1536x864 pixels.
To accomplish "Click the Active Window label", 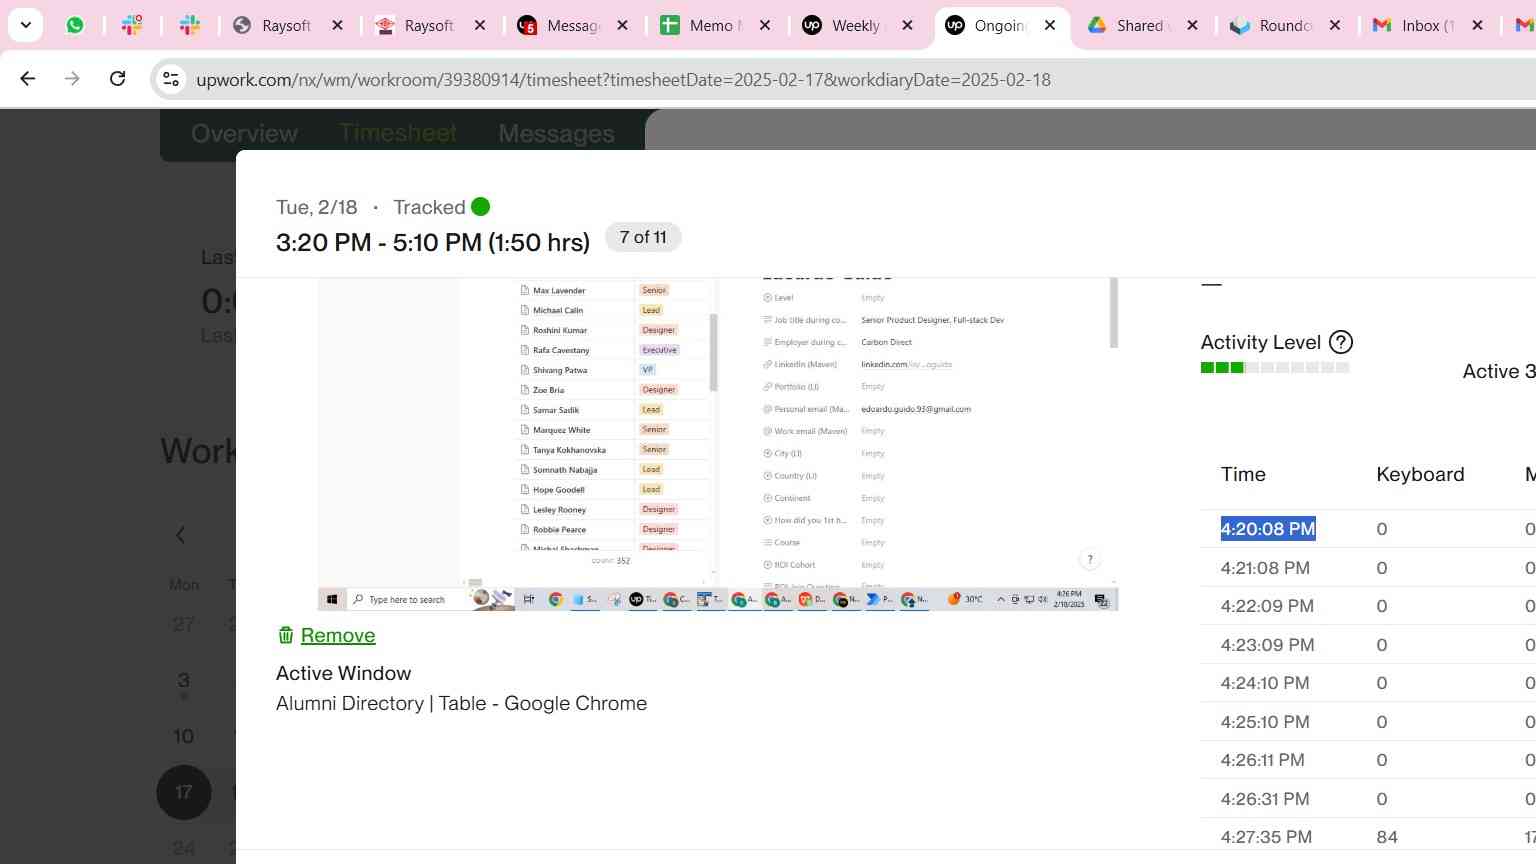I will pos(343,673).
